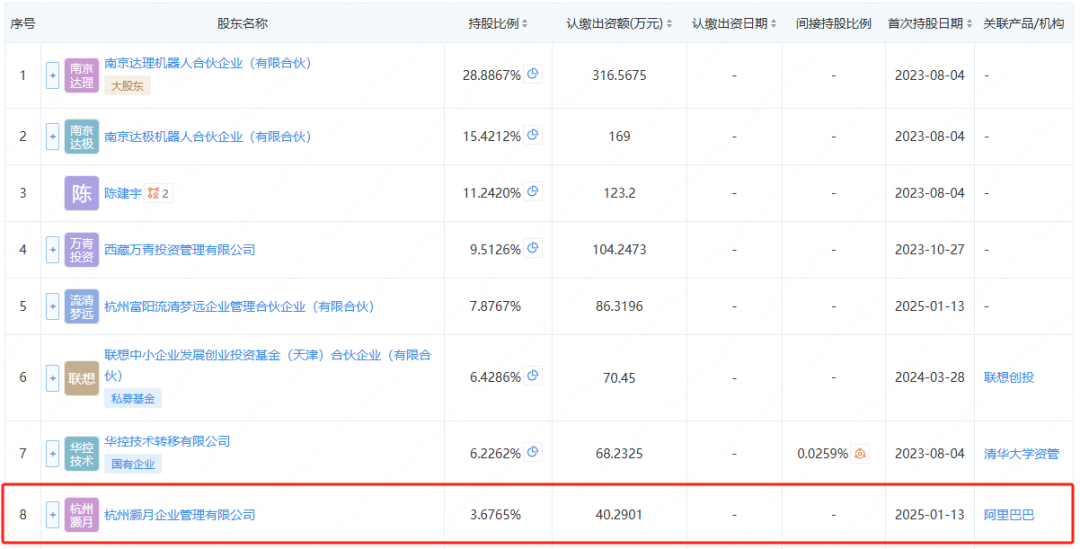The width and height of the screenshot is (1080, 549).
Task: Open the 阿里巴巴 related institution link
Action: (x=1008, y=515)
